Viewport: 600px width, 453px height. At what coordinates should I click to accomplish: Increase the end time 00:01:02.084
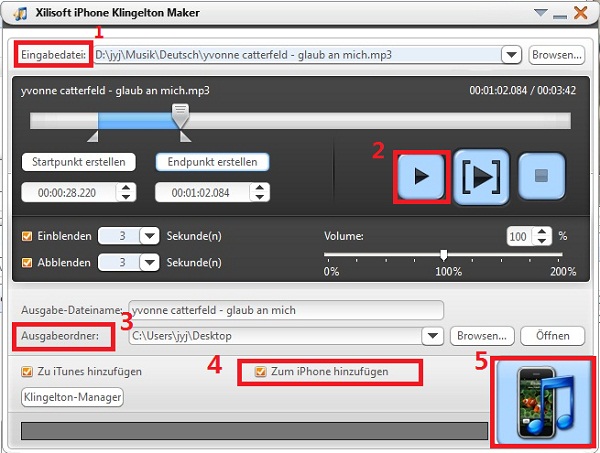pyautogui.click(x=259, y=187)
